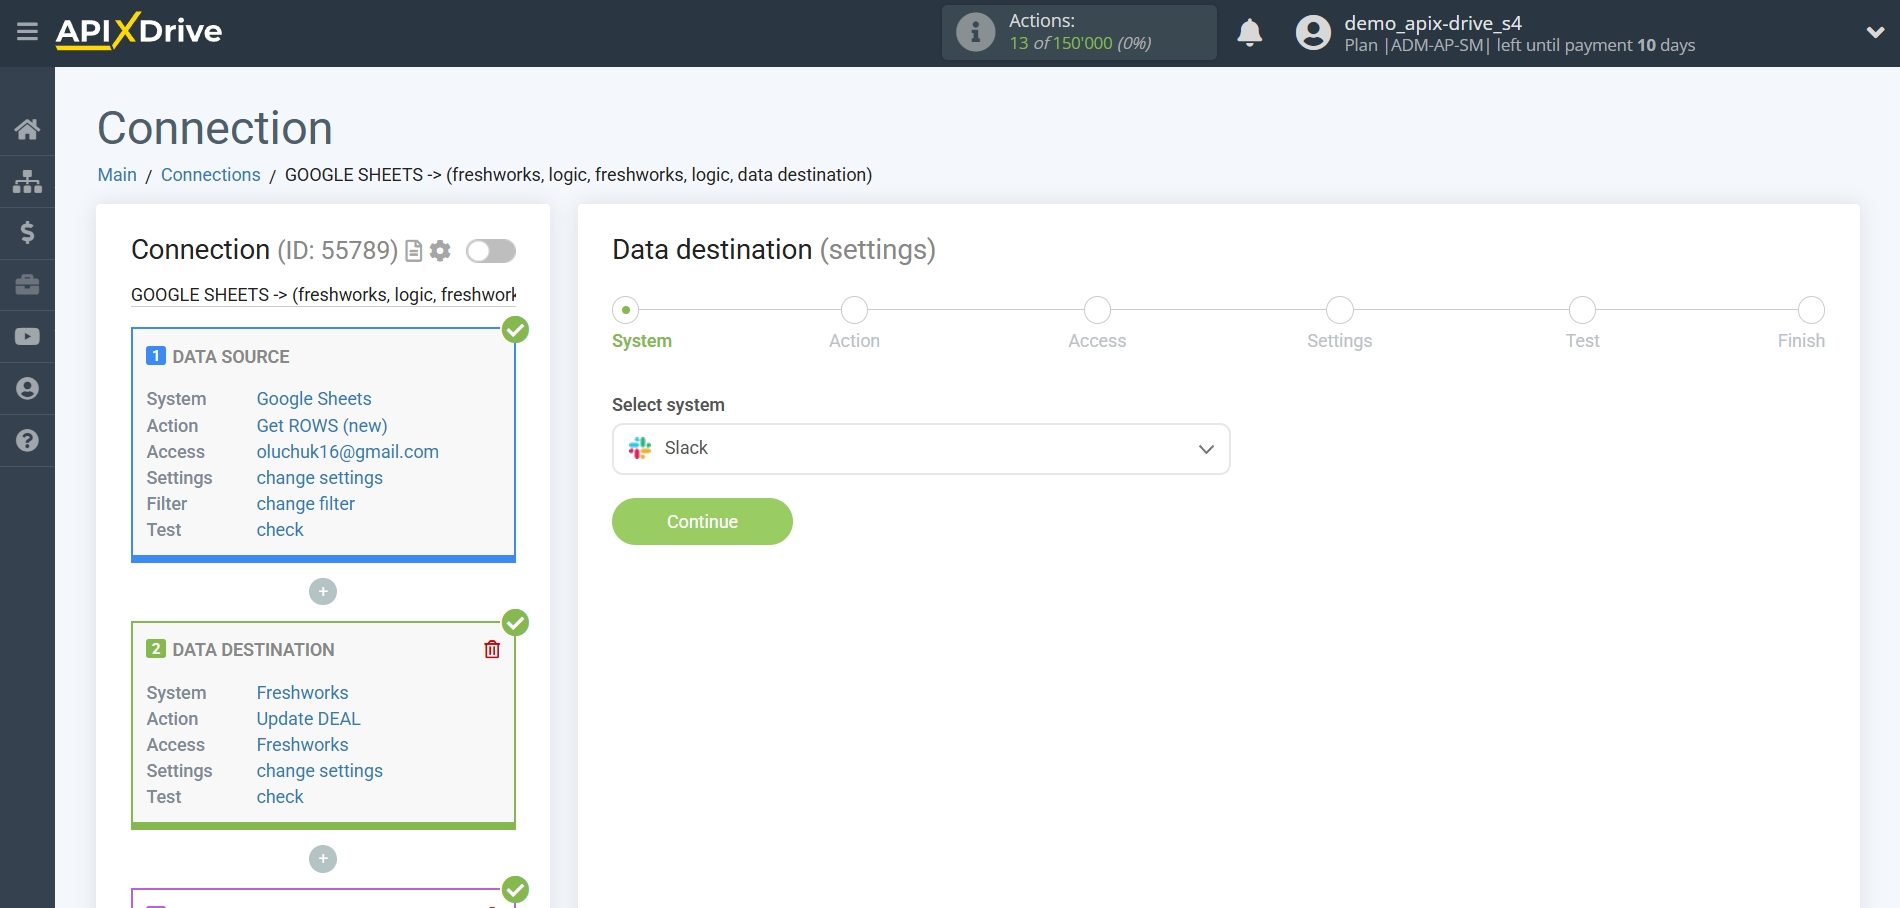
Task: Open Get ROWS (new) action link
Action: pyautogui.click(x=322, y=426)
